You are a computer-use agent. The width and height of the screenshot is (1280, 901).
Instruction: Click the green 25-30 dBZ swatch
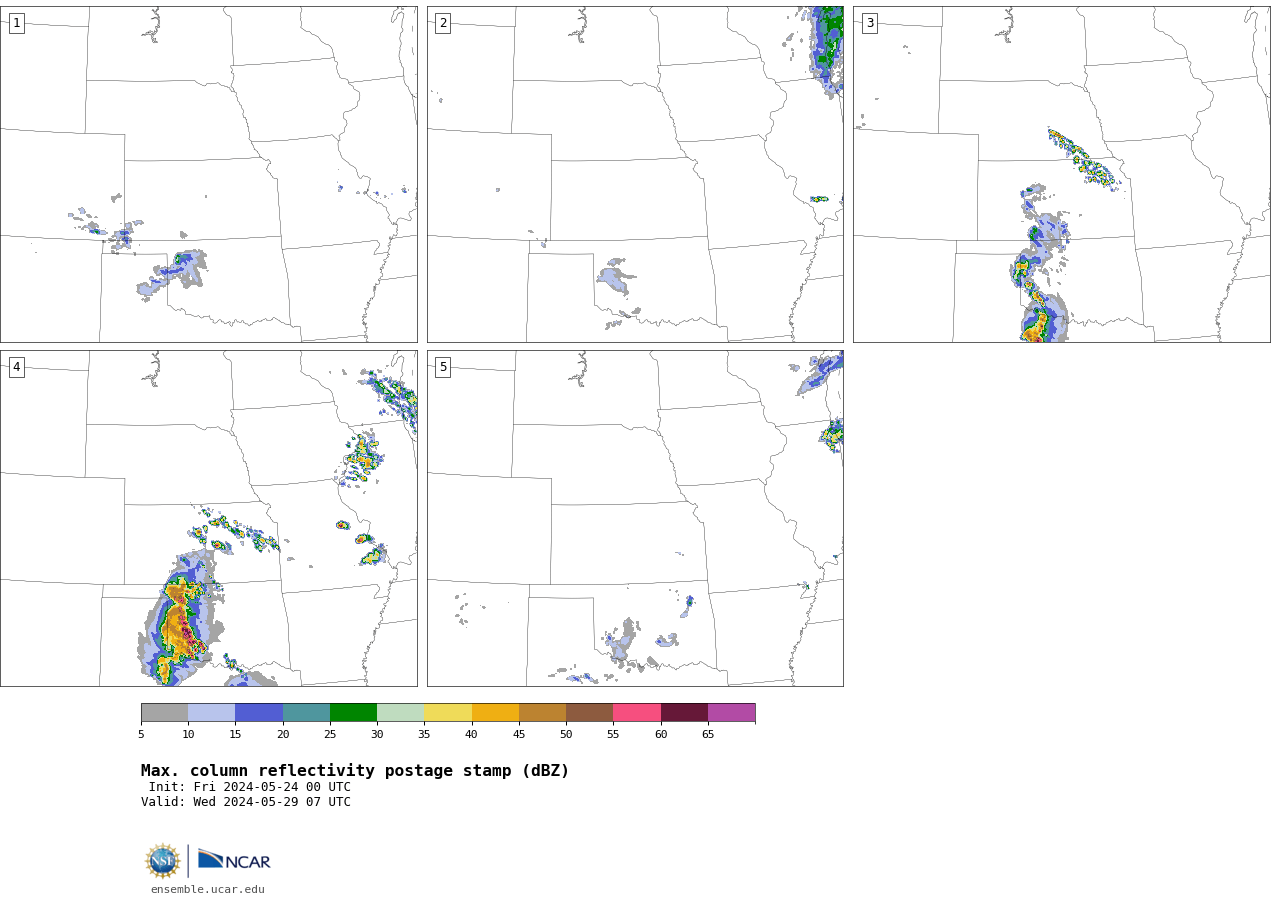(354, 713)
